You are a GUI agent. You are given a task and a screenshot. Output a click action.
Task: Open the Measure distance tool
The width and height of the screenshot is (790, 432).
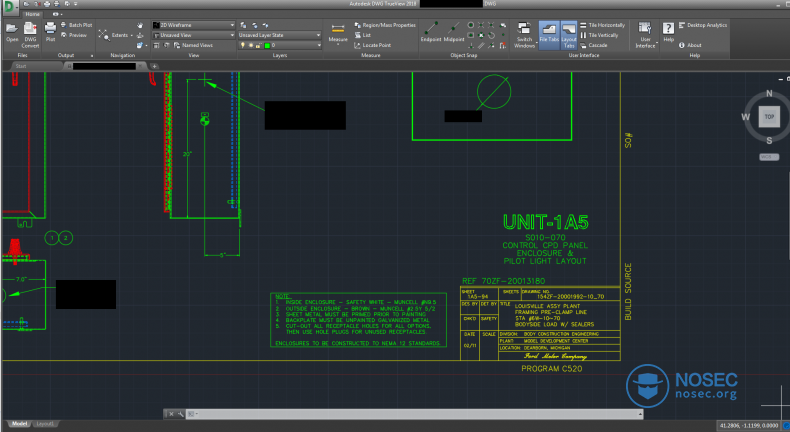[338, 29]
